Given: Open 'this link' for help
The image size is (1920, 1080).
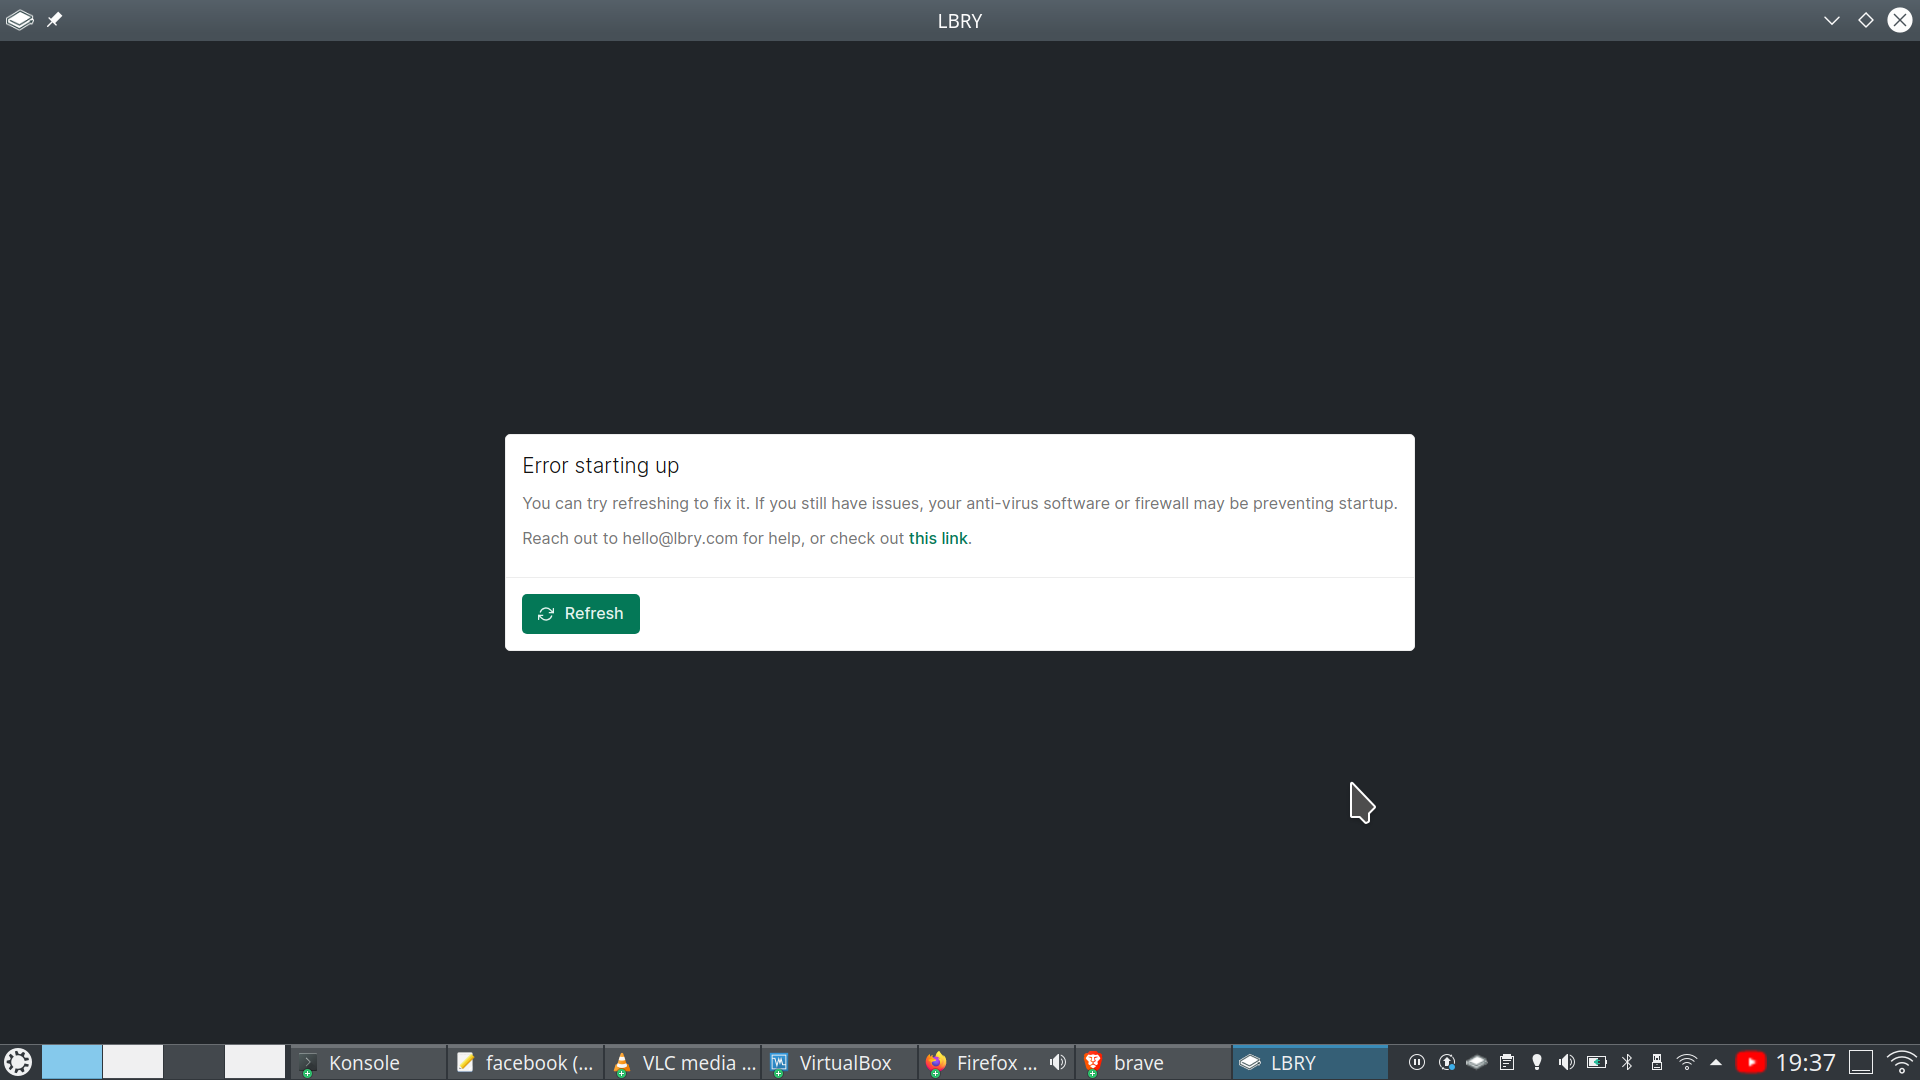Looking at the screenshot, I should click(938, 538).
